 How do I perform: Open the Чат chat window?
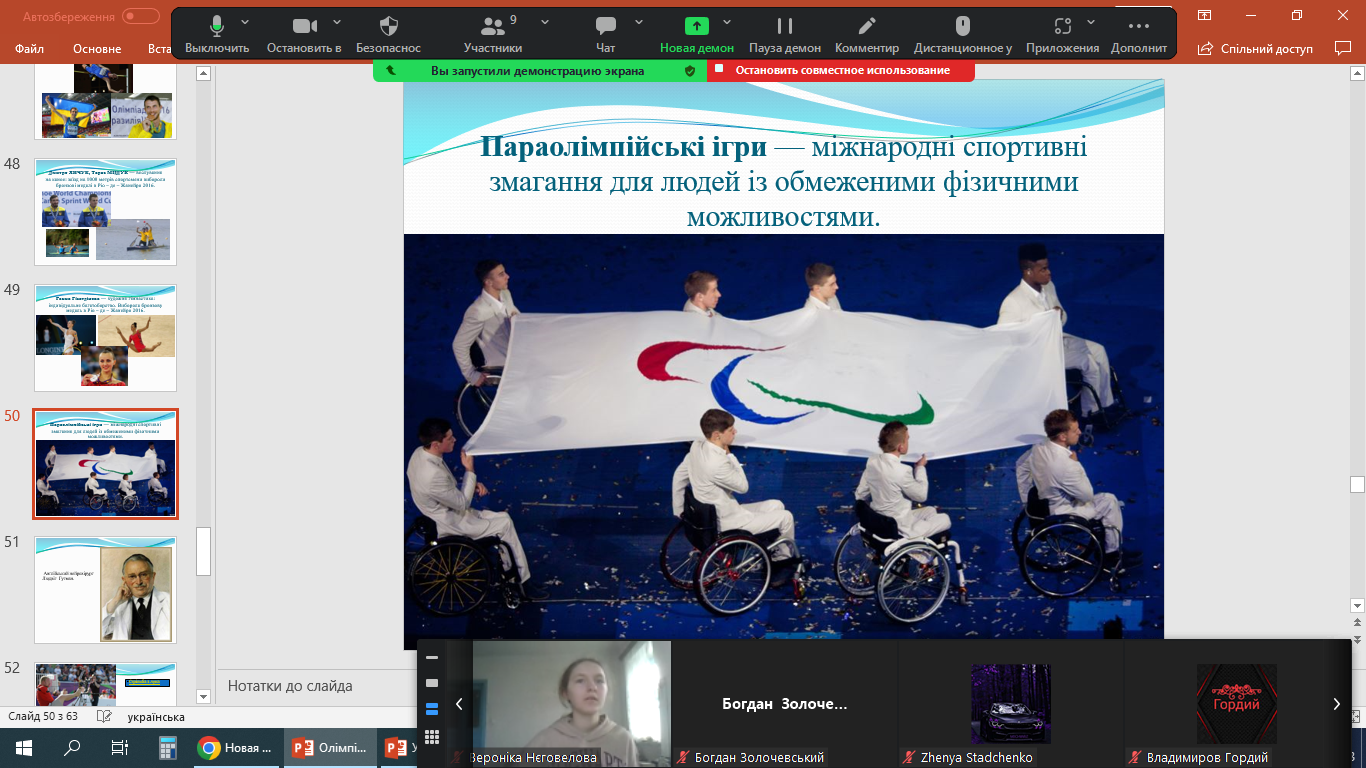point(605,33)
